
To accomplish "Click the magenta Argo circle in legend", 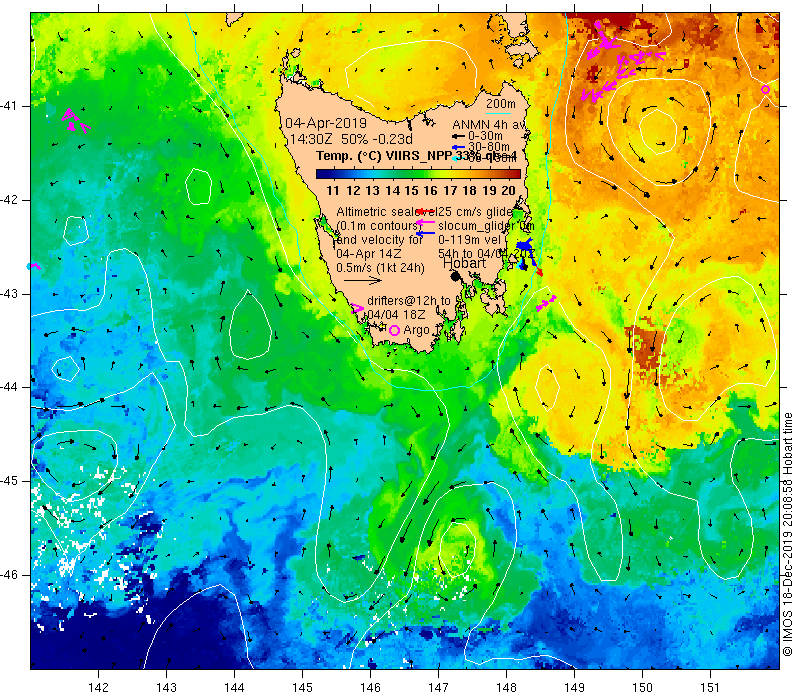I will click(394, 331).
